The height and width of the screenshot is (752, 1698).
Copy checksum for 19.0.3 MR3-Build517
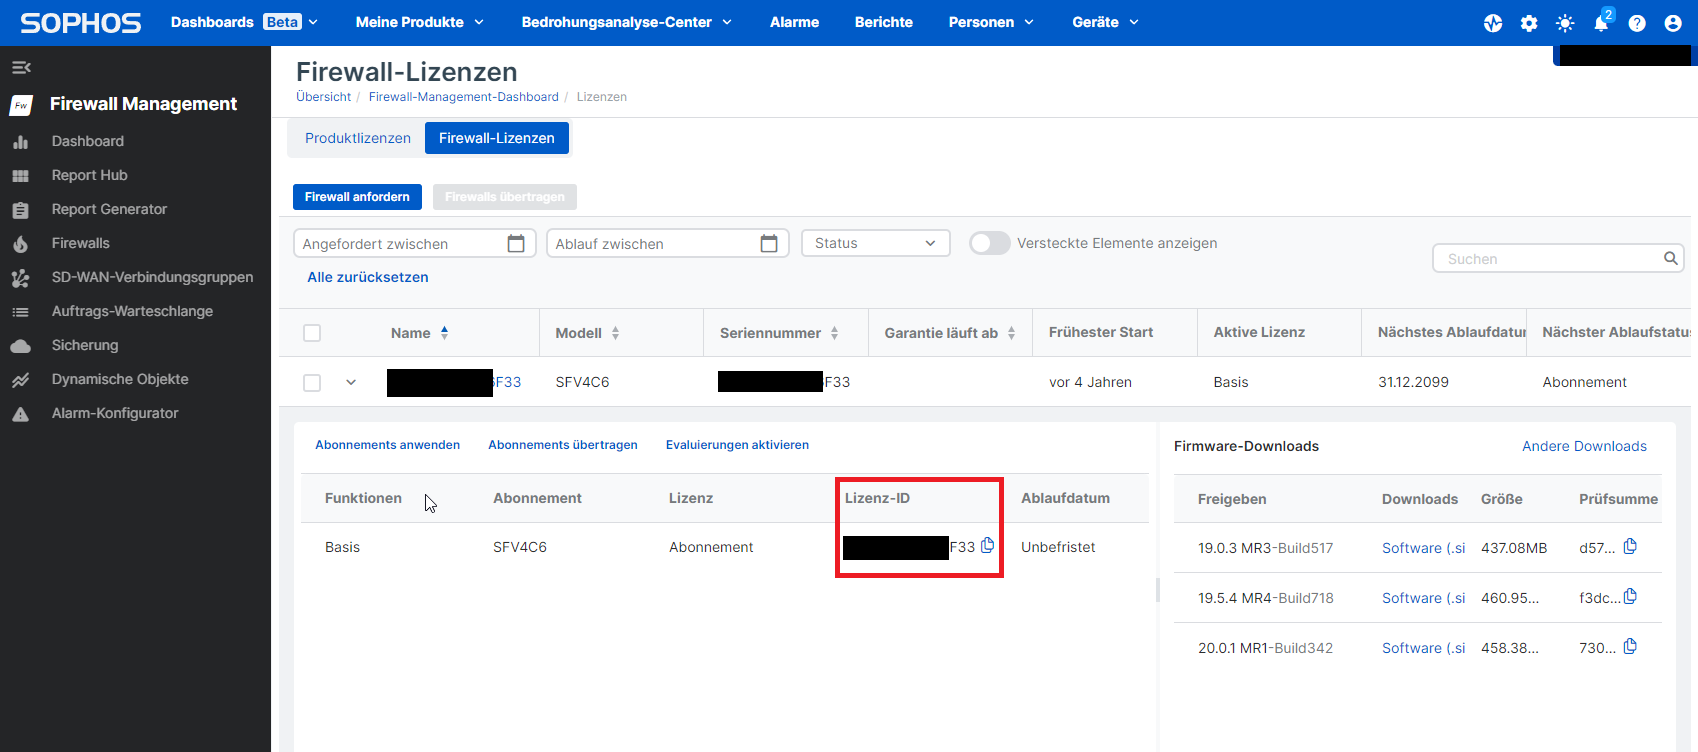coord(1630,546)
